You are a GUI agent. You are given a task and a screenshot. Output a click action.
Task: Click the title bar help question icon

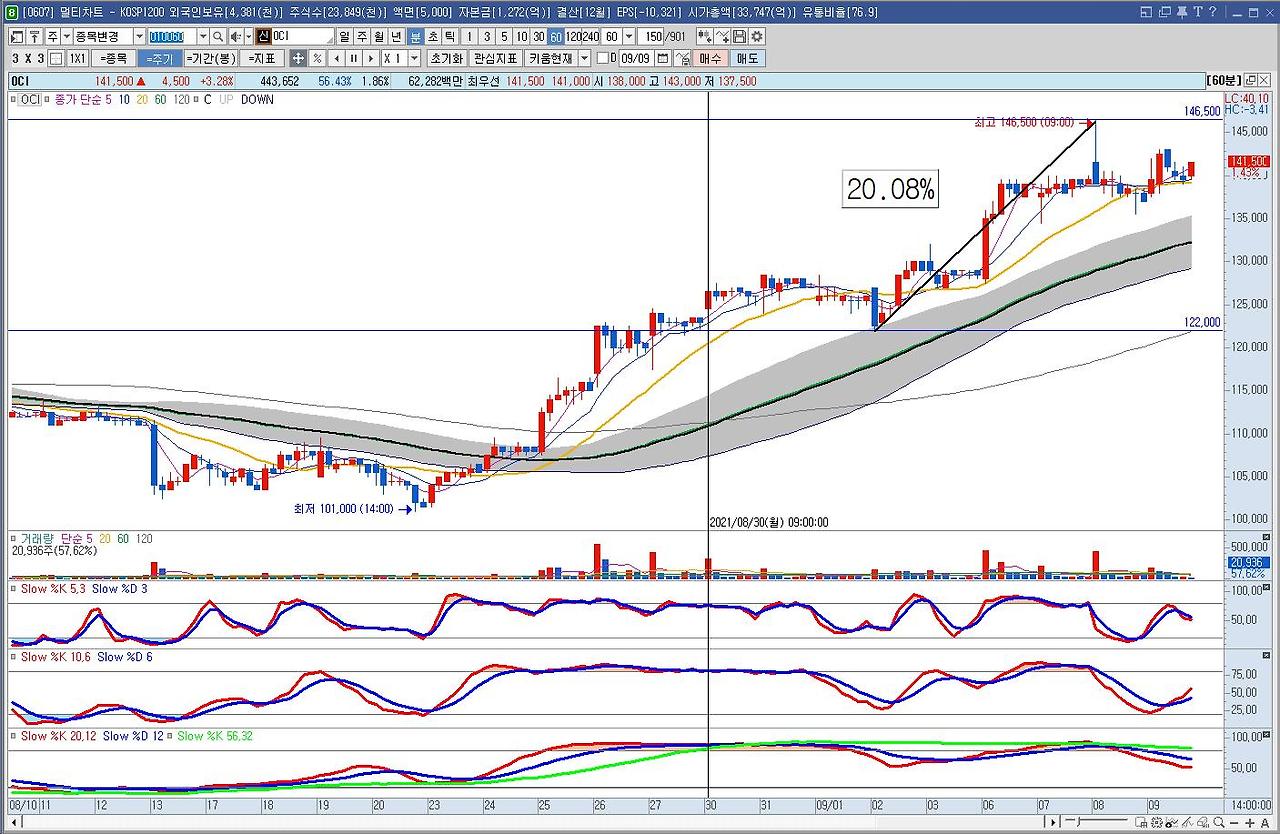pos(1212,12)
